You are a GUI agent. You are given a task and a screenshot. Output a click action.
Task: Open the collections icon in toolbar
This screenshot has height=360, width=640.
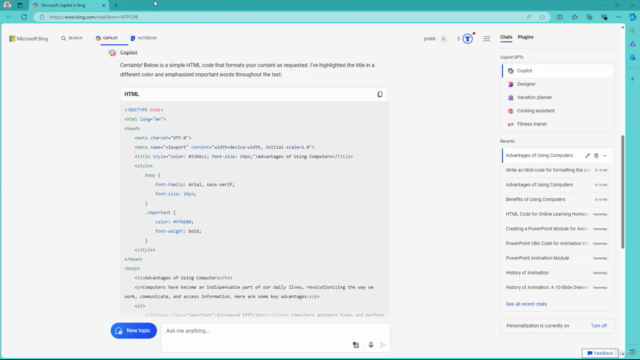pos(589,17)
